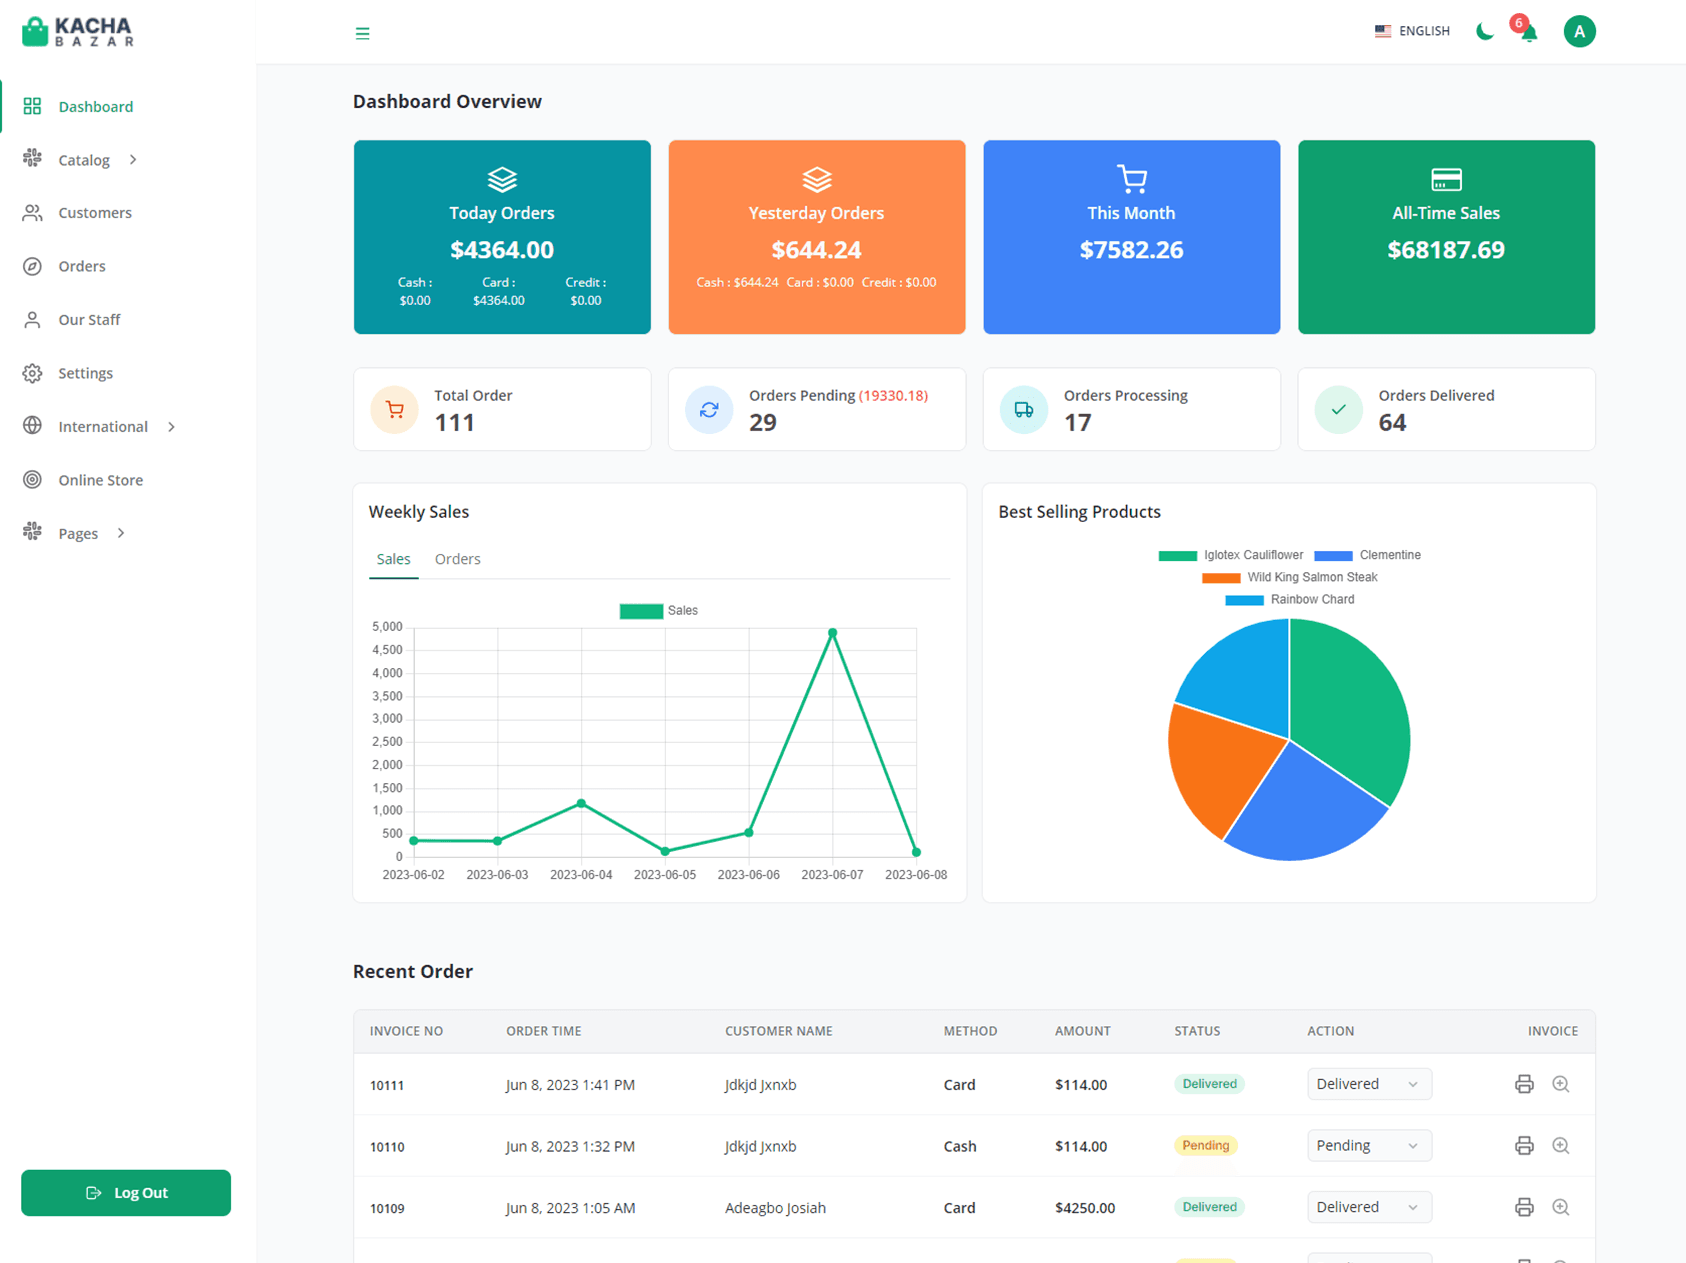Click the This Month cart icon
Screen dimensions: 1686x1263
[1132, 179]
